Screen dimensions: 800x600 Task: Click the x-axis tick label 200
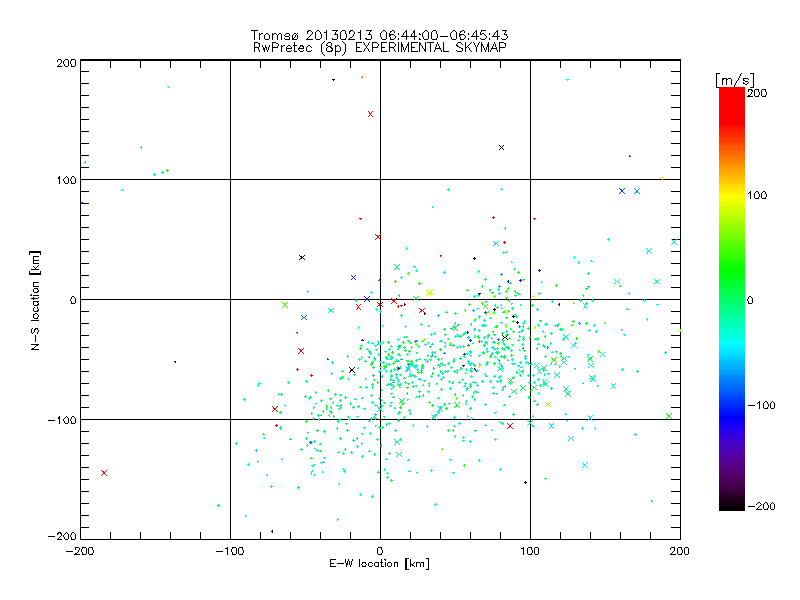point(680,551)
